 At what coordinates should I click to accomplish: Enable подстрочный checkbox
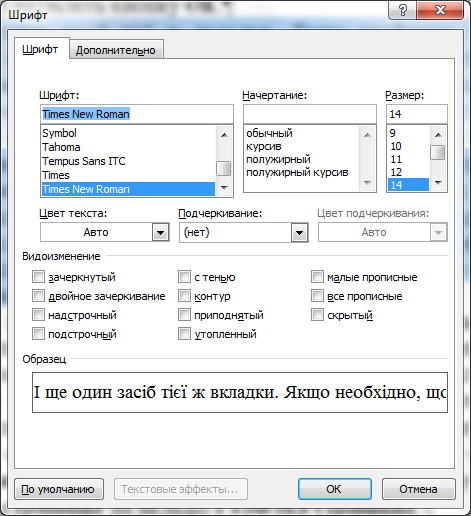coord(38,334)
